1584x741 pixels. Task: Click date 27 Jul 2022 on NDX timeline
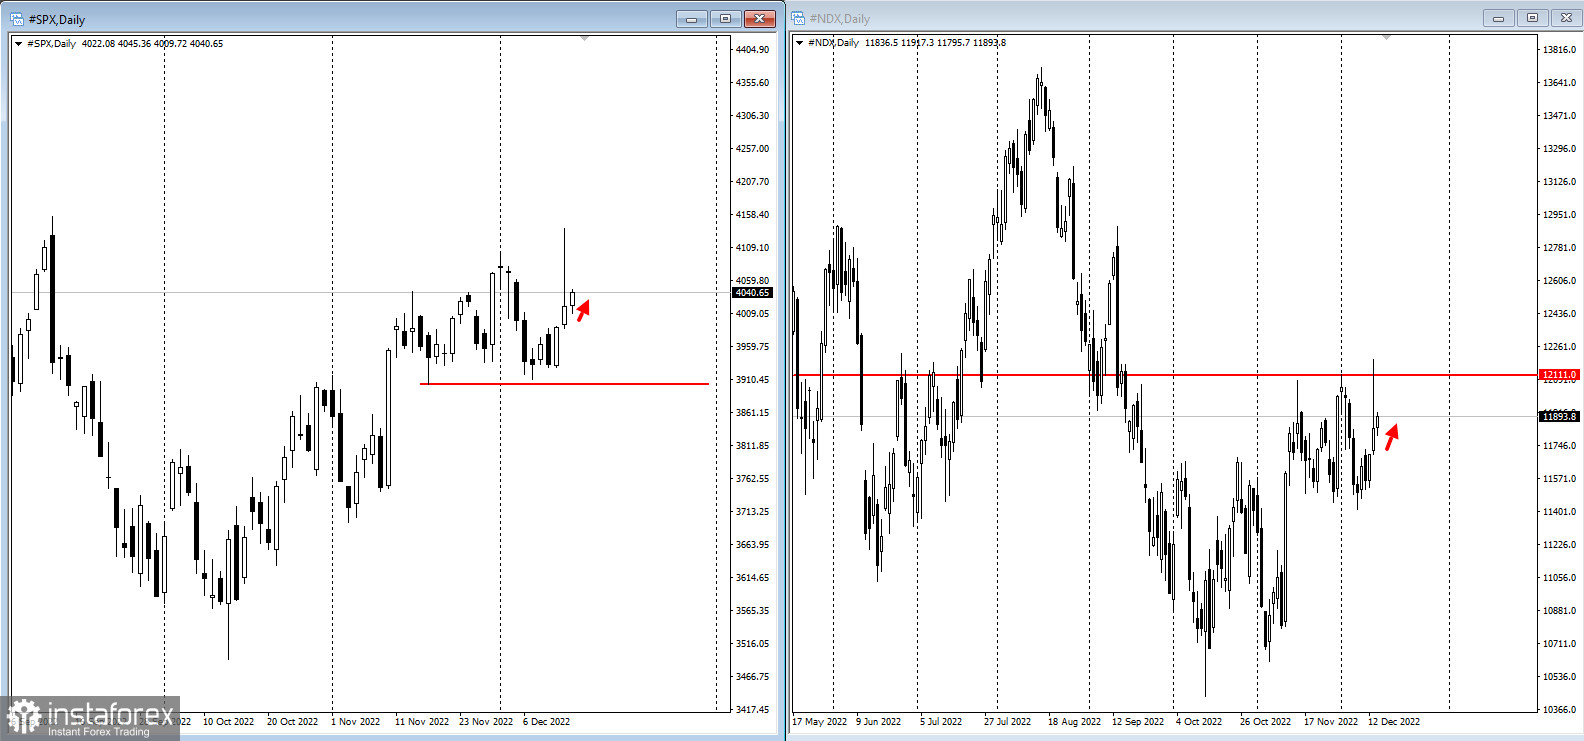pyautogui.click(x=1007, y=722)
